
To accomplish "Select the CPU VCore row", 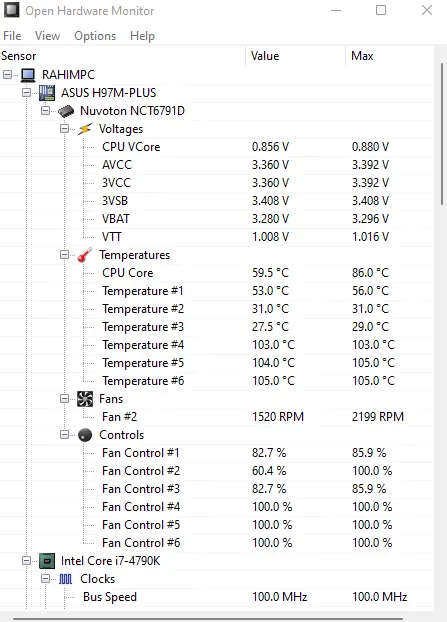I will click(x=217, y=147).
